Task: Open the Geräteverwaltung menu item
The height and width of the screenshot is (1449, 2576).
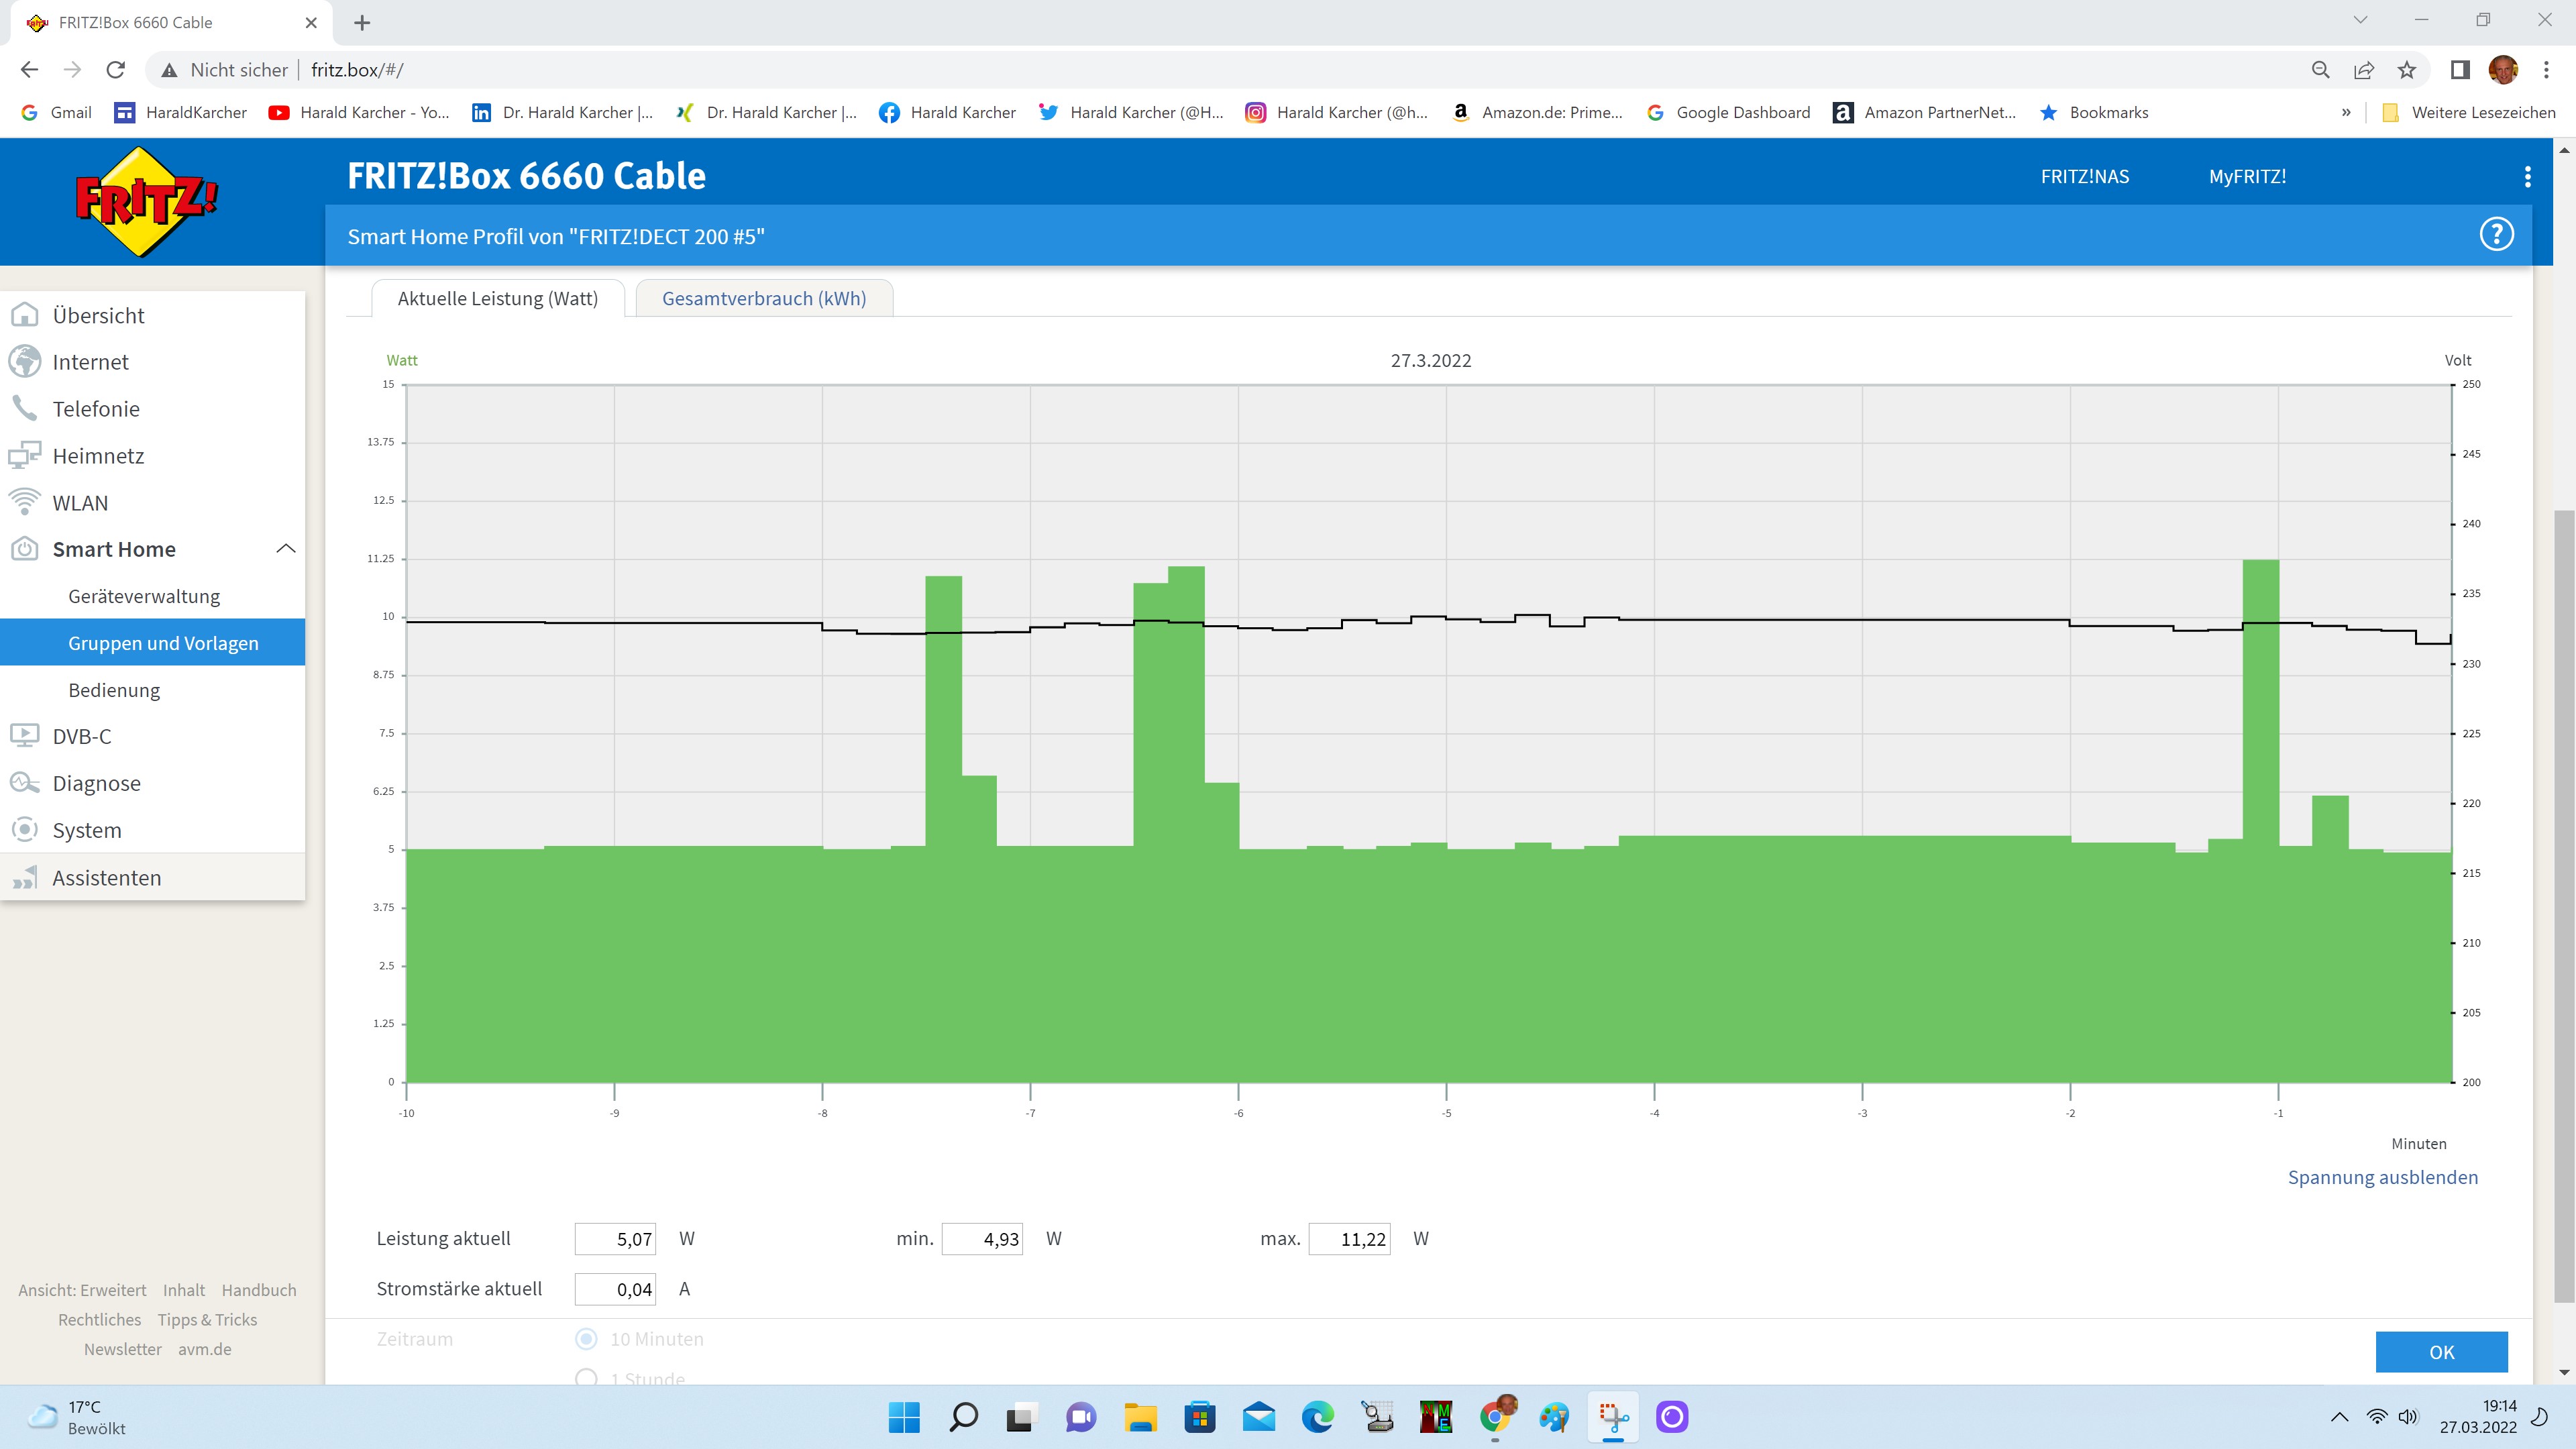Action: coord(144,596)
